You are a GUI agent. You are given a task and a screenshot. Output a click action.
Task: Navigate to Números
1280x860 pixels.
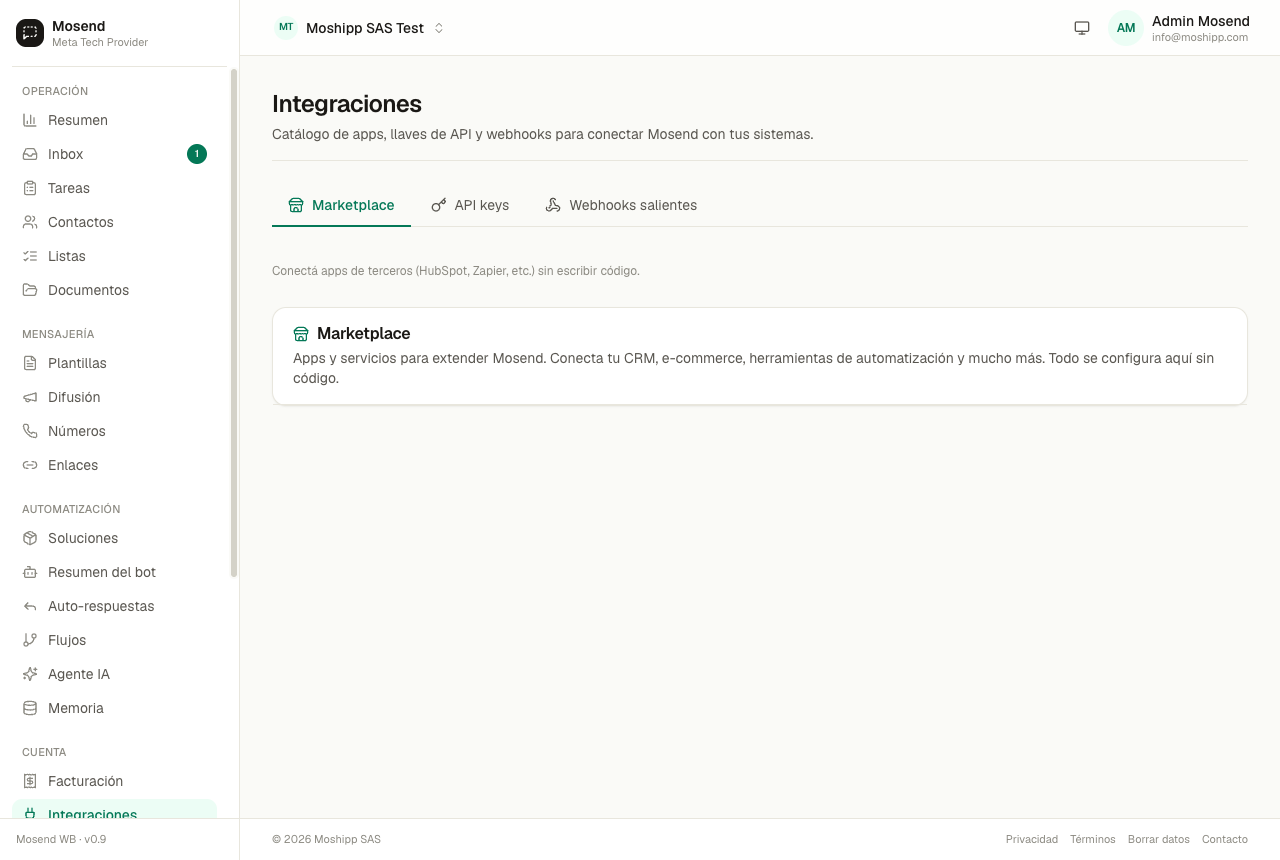[x=114, y=431]
